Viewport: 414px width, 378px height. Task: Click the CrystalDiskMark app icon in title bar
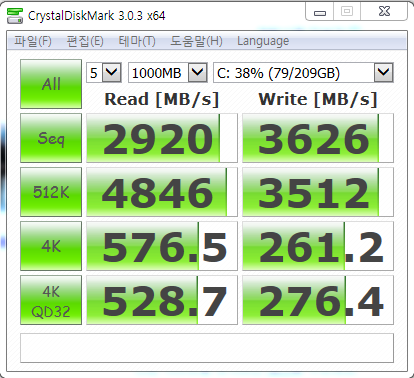[15, 16]
